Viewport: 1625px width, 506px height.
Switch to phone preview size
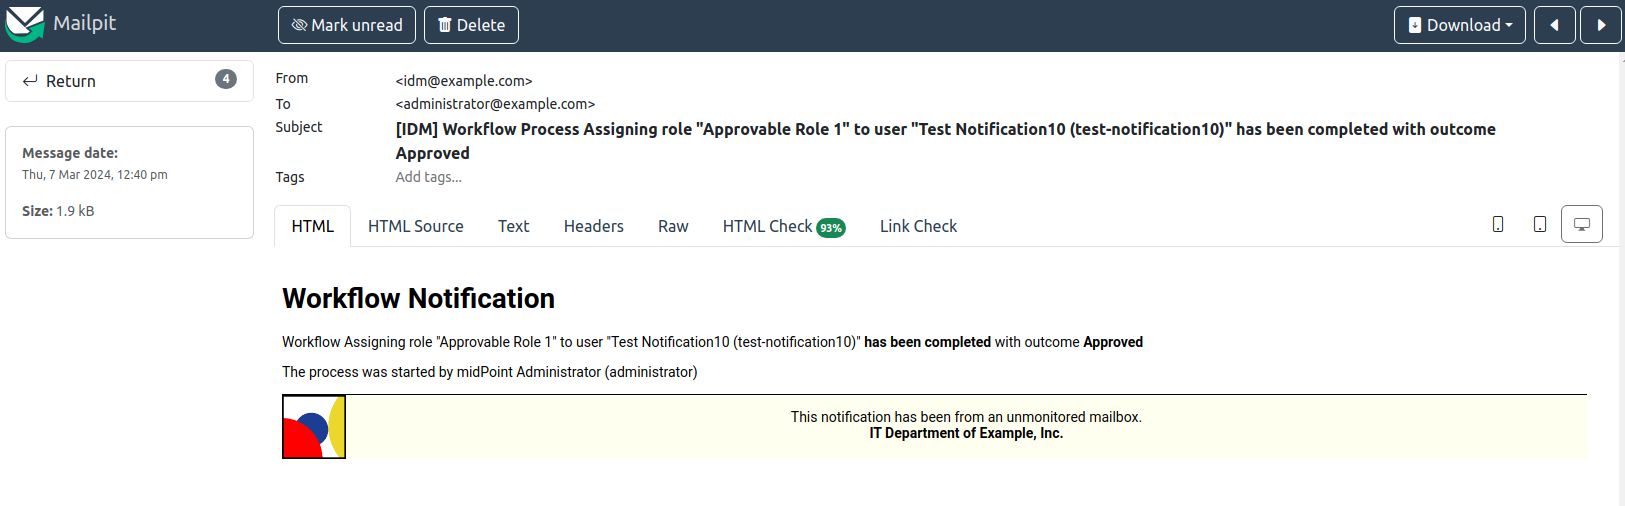click(x=1497, y=224)
